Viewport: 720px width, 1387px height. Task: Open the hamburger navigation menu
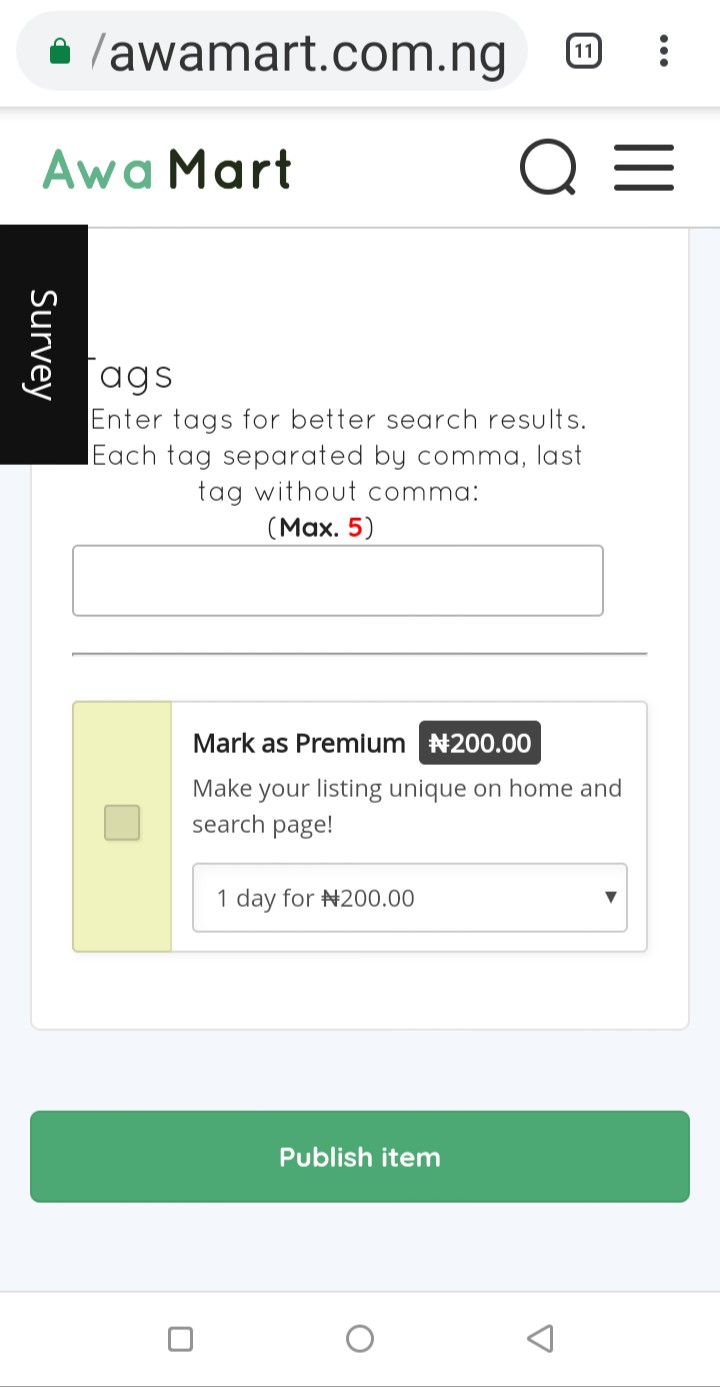pos(643,168)
